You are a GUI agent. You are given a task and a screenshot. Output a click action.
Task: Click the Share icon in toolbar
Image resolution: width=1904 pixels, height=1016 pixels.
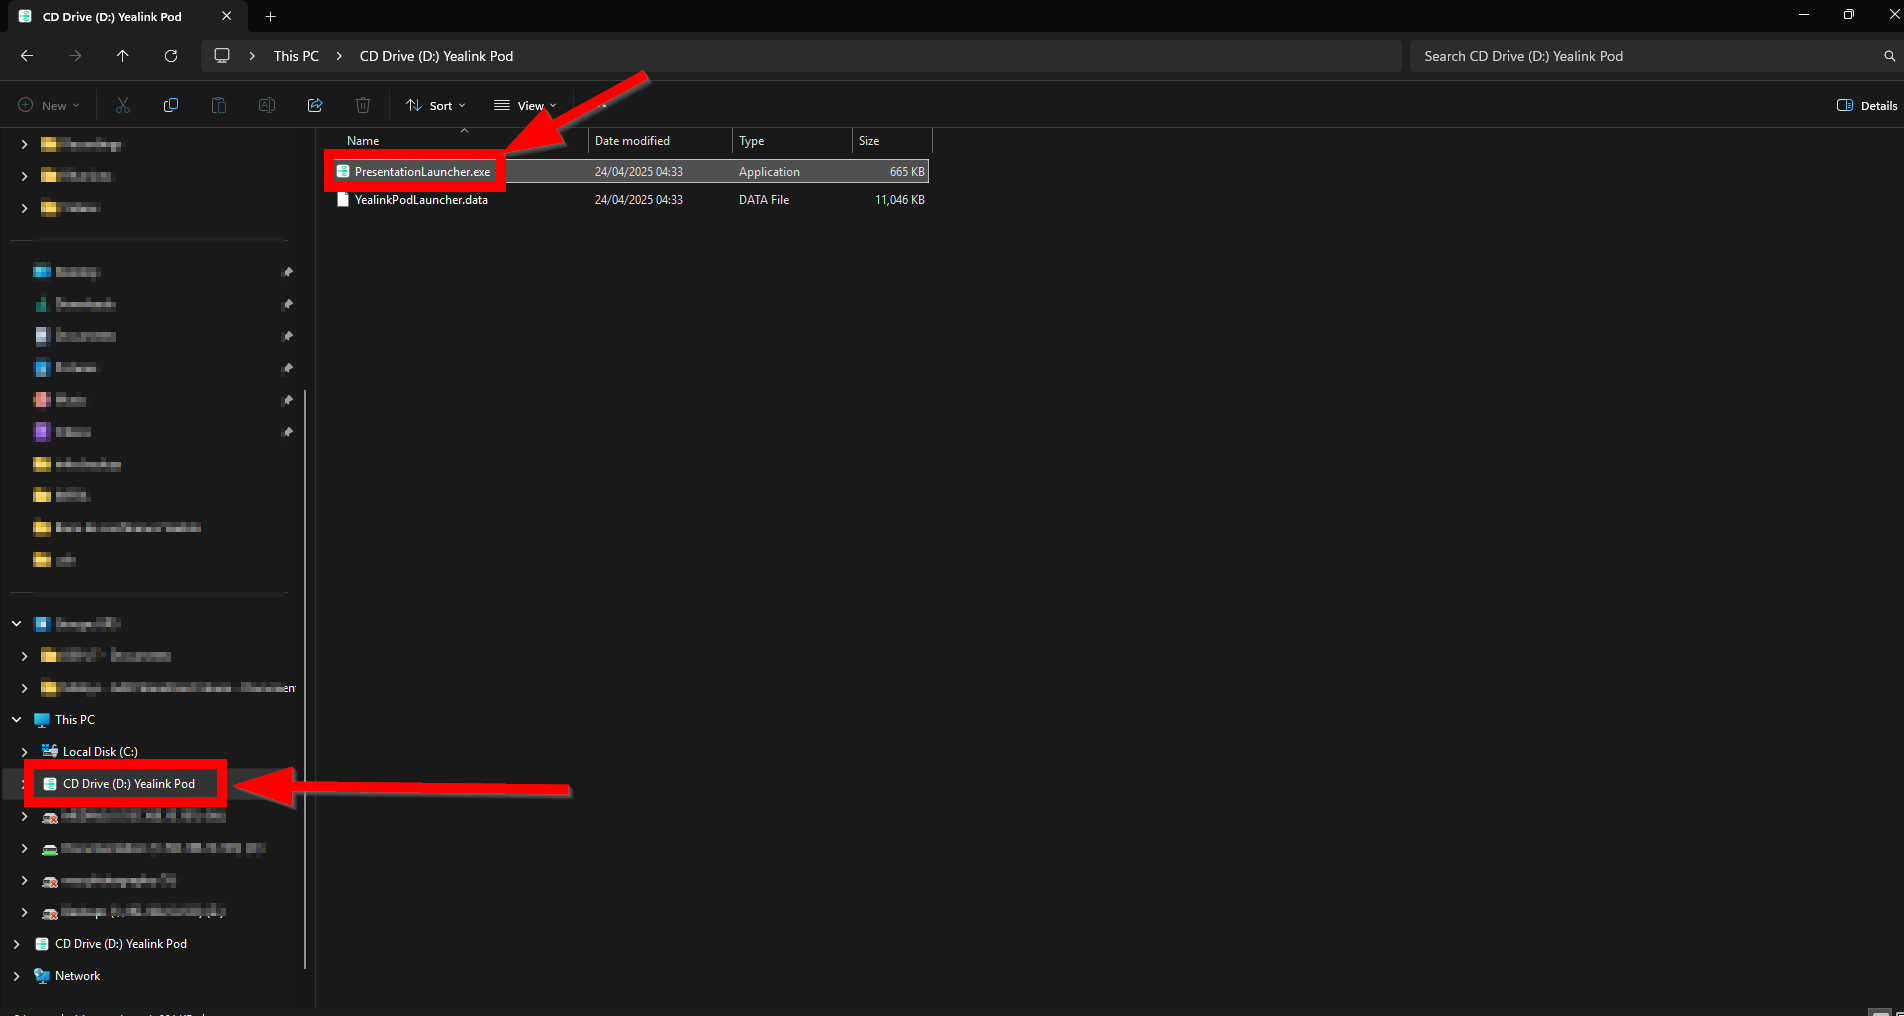[315, 105]
